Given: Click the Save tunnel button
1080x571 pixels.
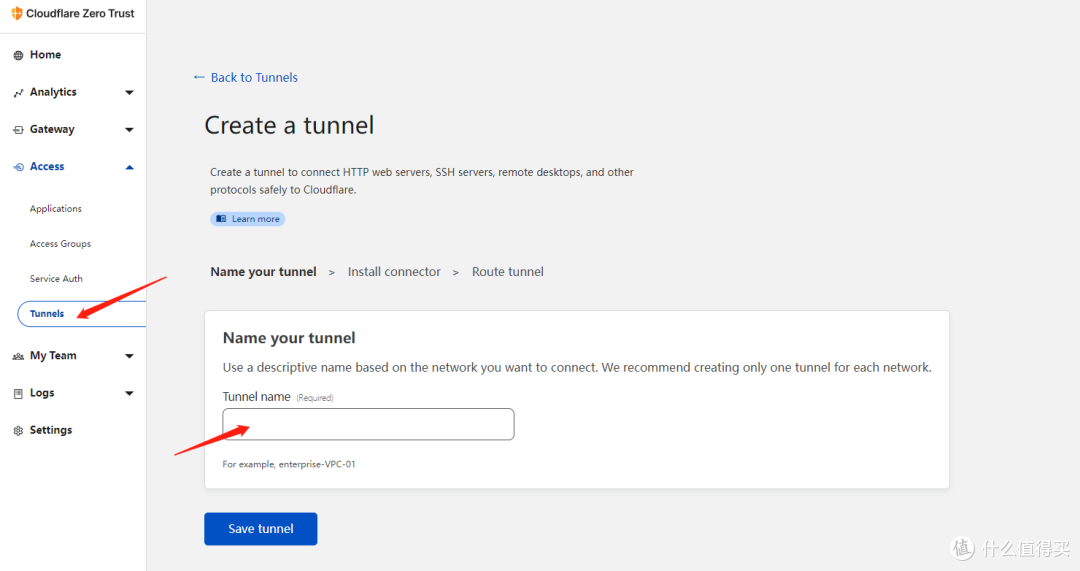Looking at the screenshot, I should pyautogui.click(x=260, y=529).
